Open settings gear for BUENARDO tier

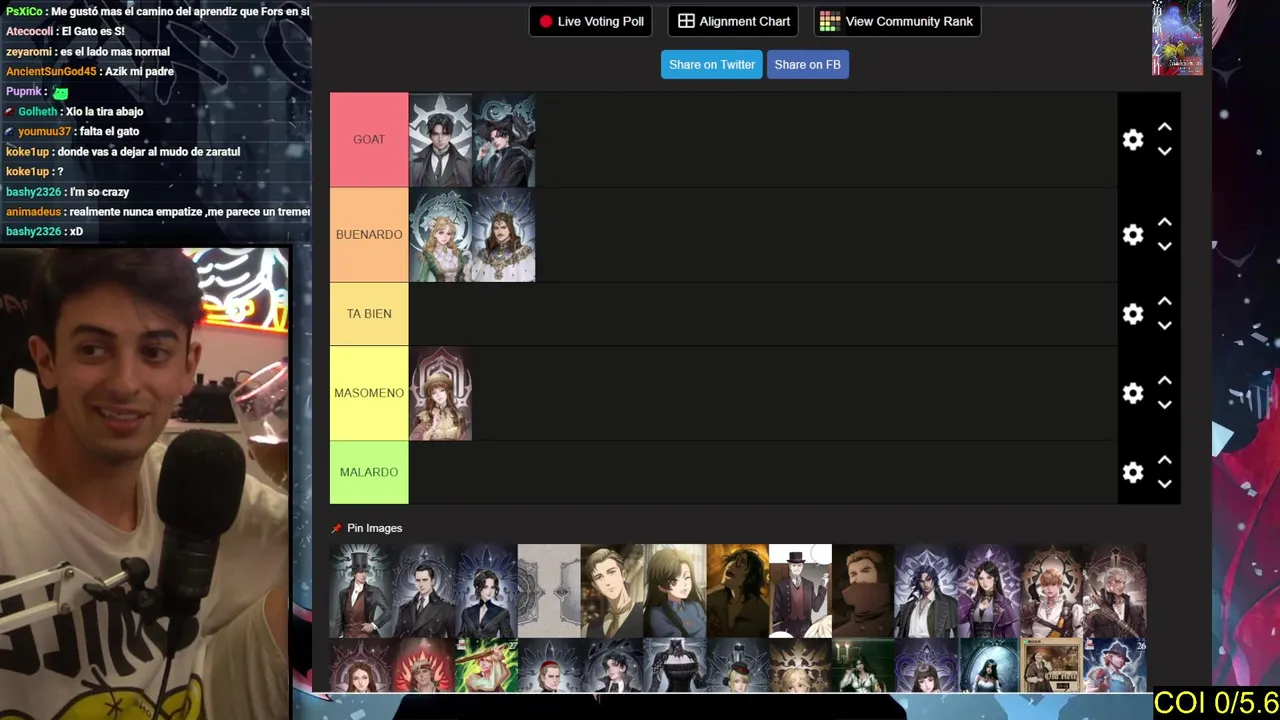tap(1132, 235)
